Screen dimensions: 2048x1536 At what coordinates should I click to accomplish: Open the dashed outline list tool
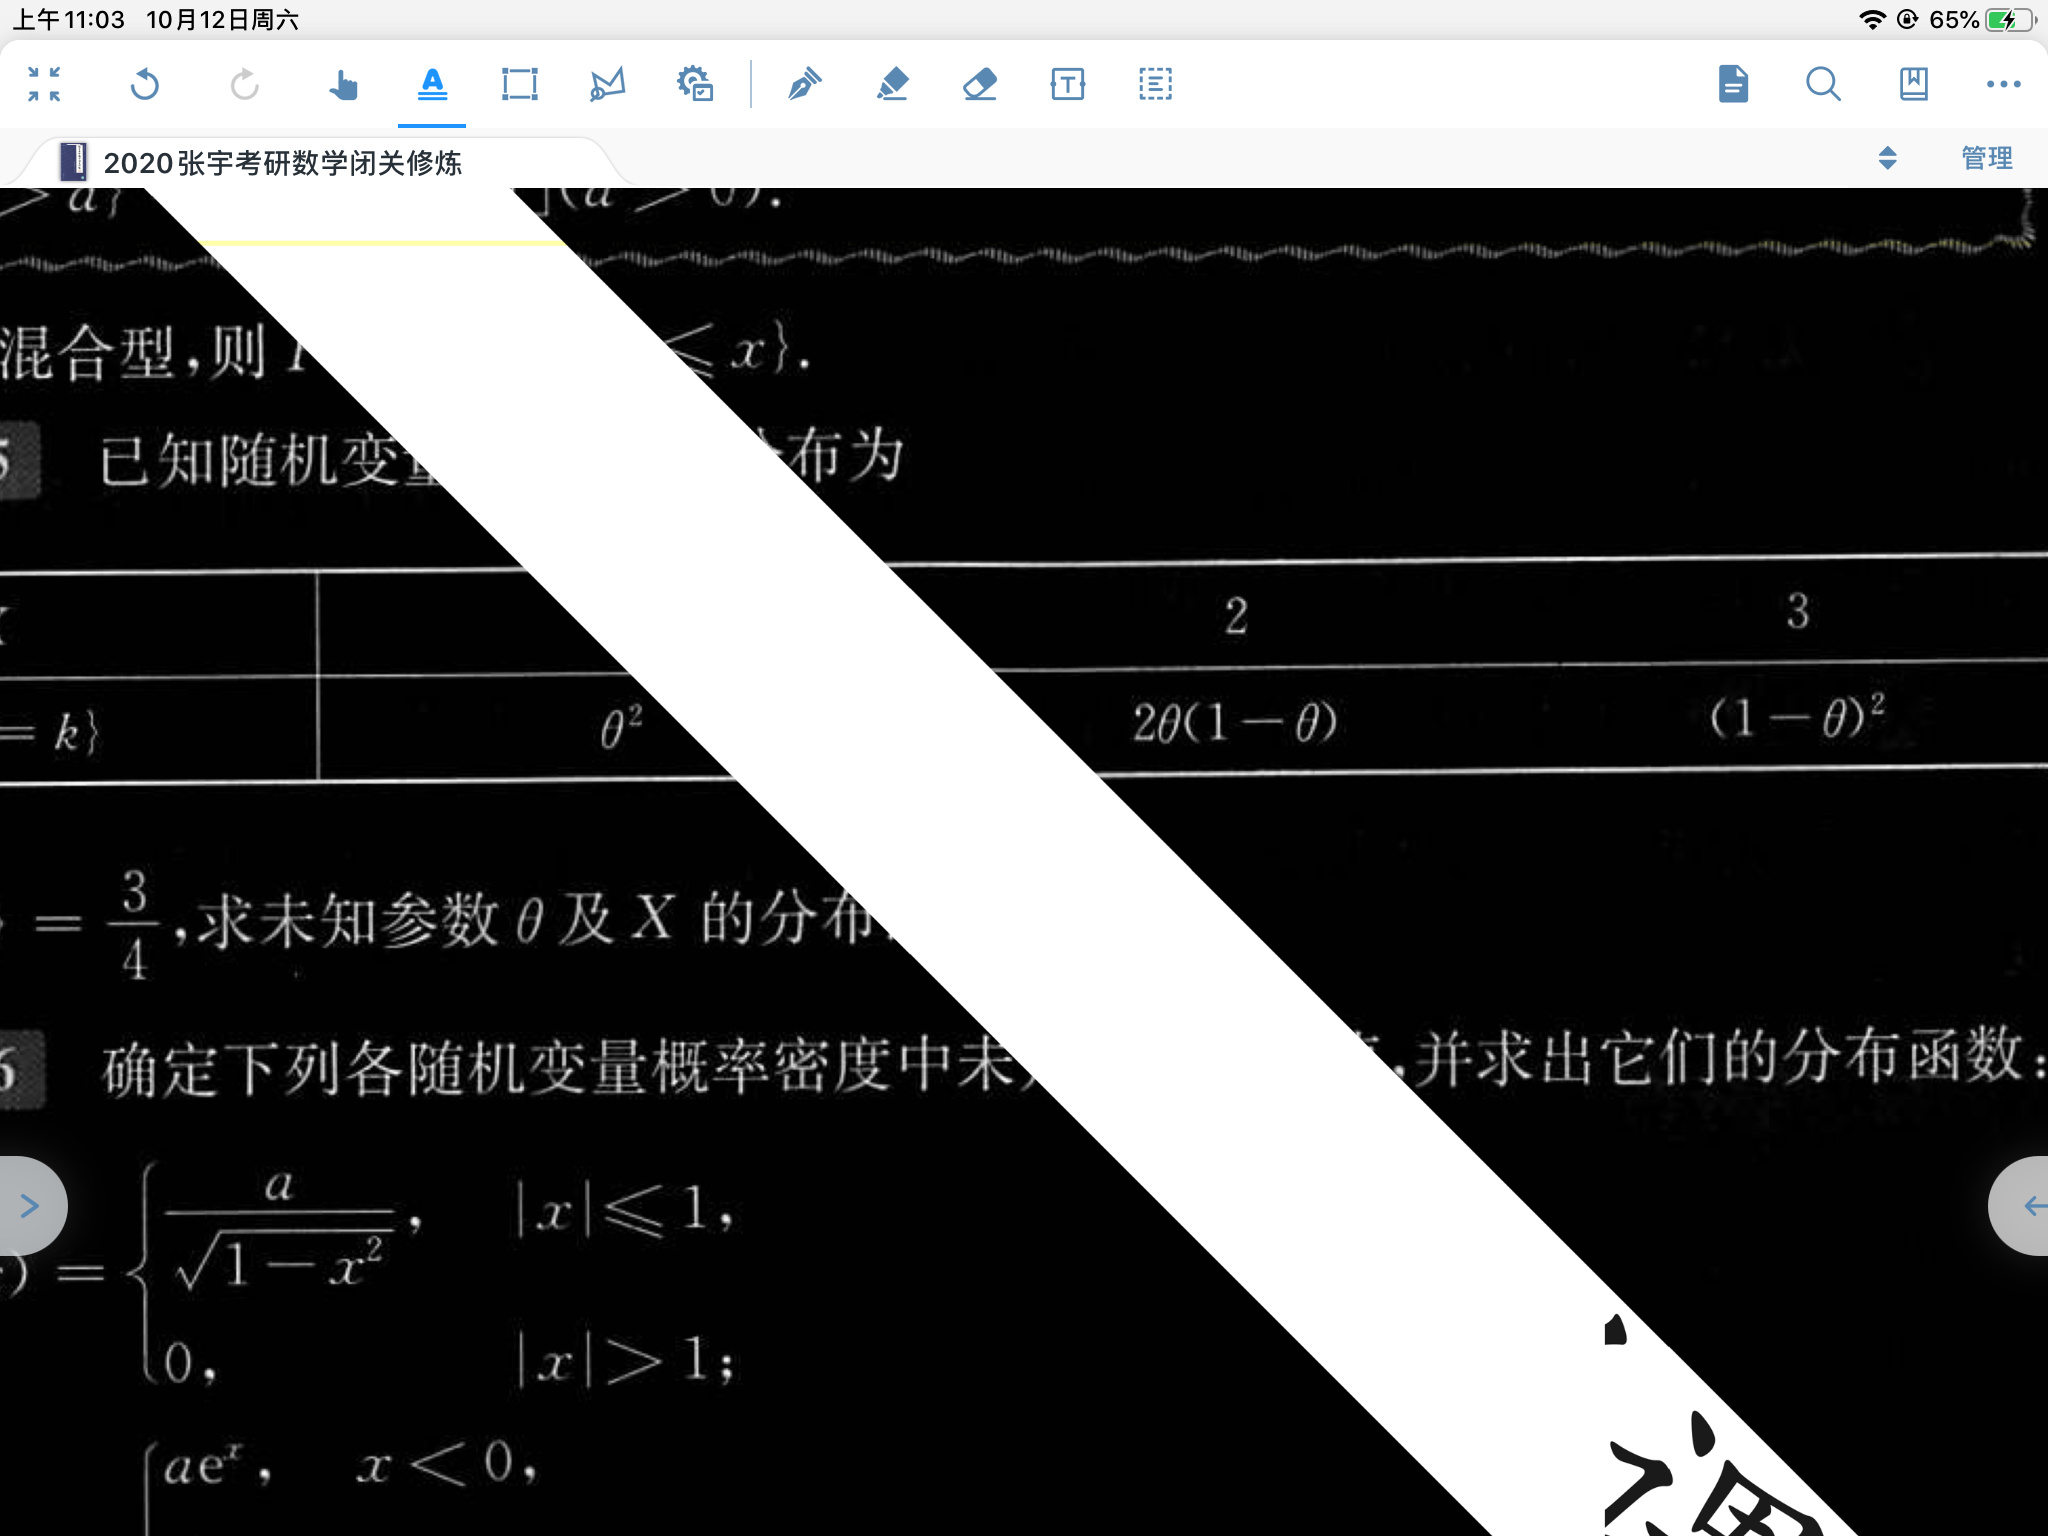pyautogui.click(x=1155, y=84)
